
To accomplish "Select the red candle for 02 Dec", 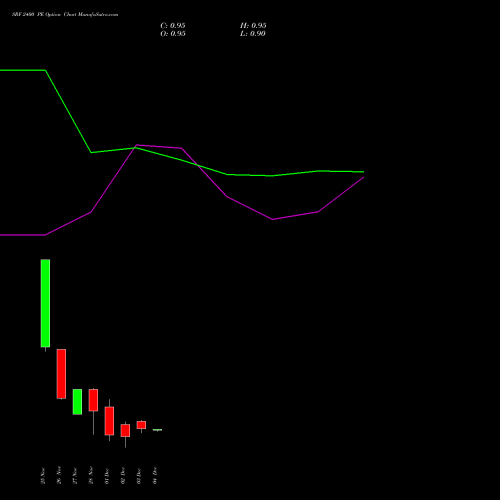I will point(125,430).
